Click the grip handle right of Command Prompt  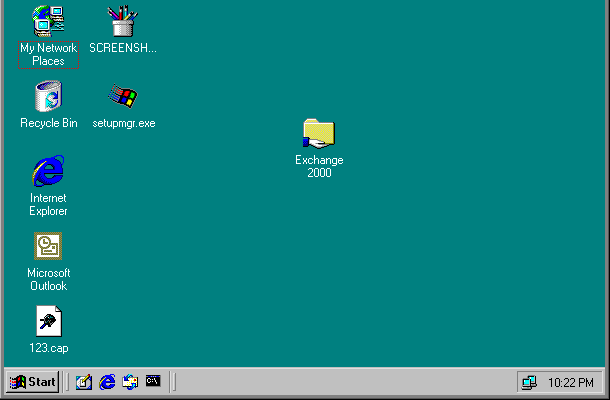(173, 381)
